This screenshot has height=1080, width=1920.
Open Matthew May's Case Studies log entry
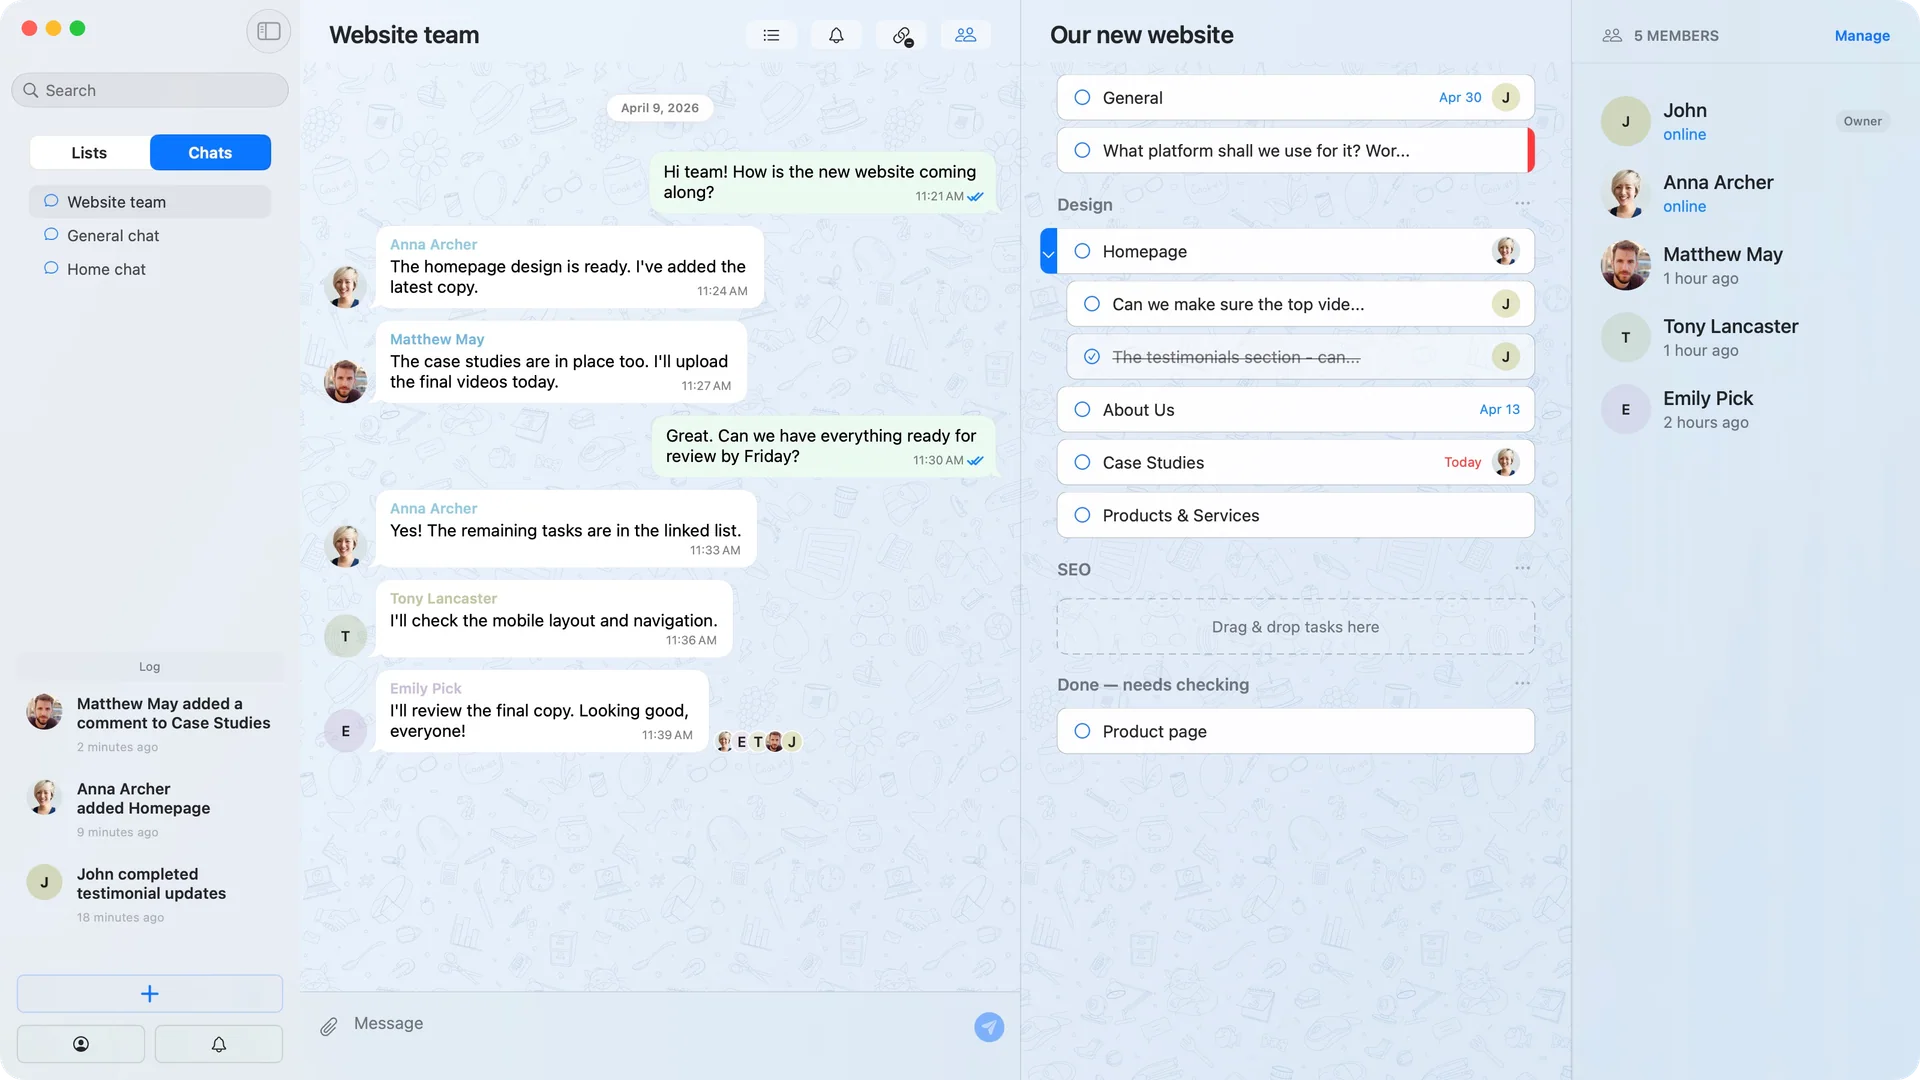[x=150, y=724]
